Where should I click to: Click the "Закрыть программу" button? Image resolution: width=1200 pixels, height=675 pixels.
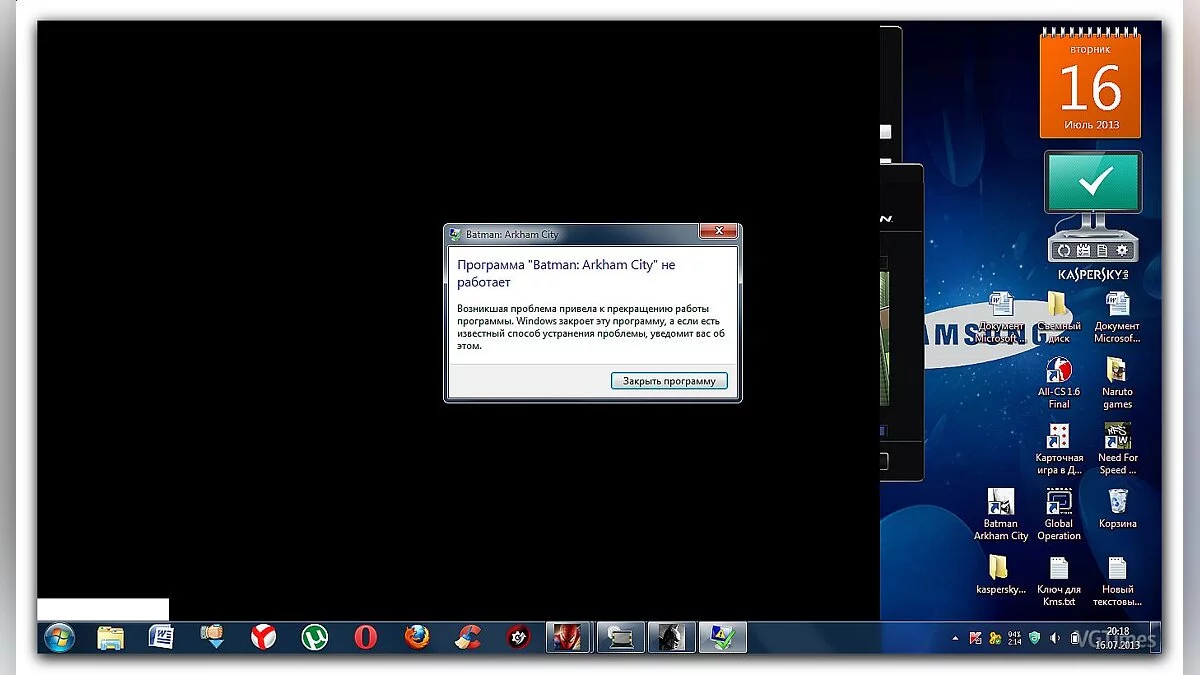tap(669, 381)
